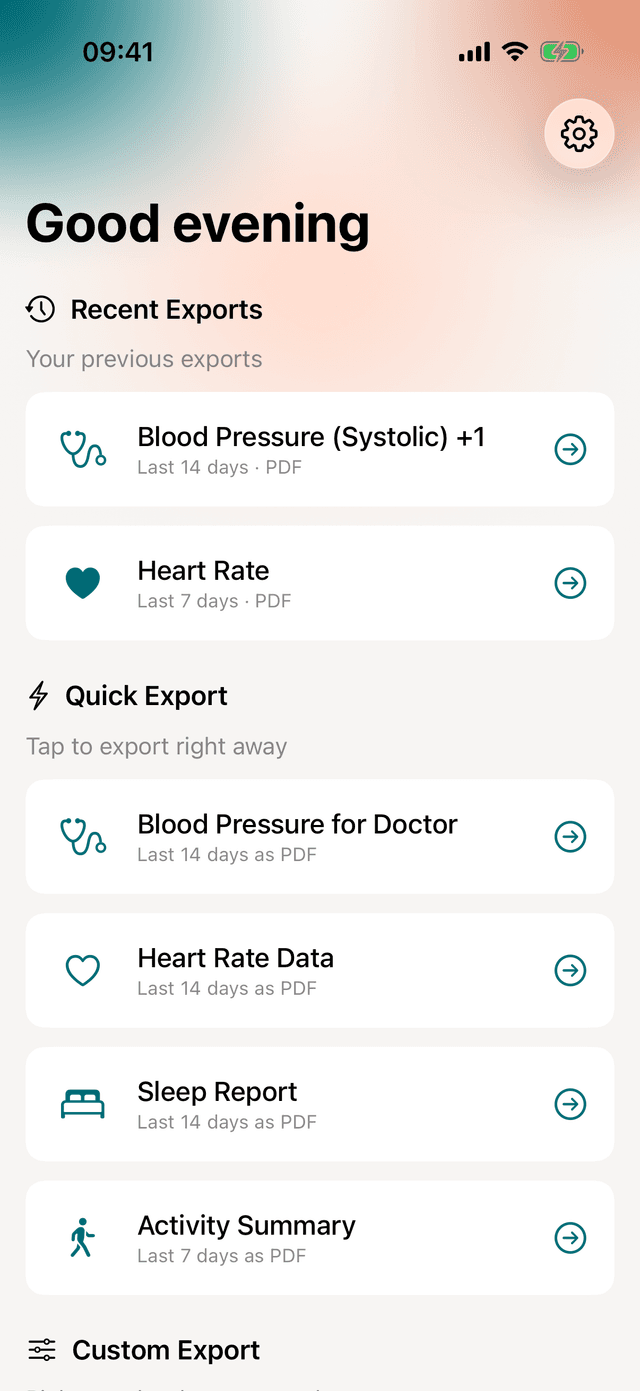Click the lightning bolt icon next to Quick Export
This screenshot has width=640, height=1391.
click(x=37, y=695)
